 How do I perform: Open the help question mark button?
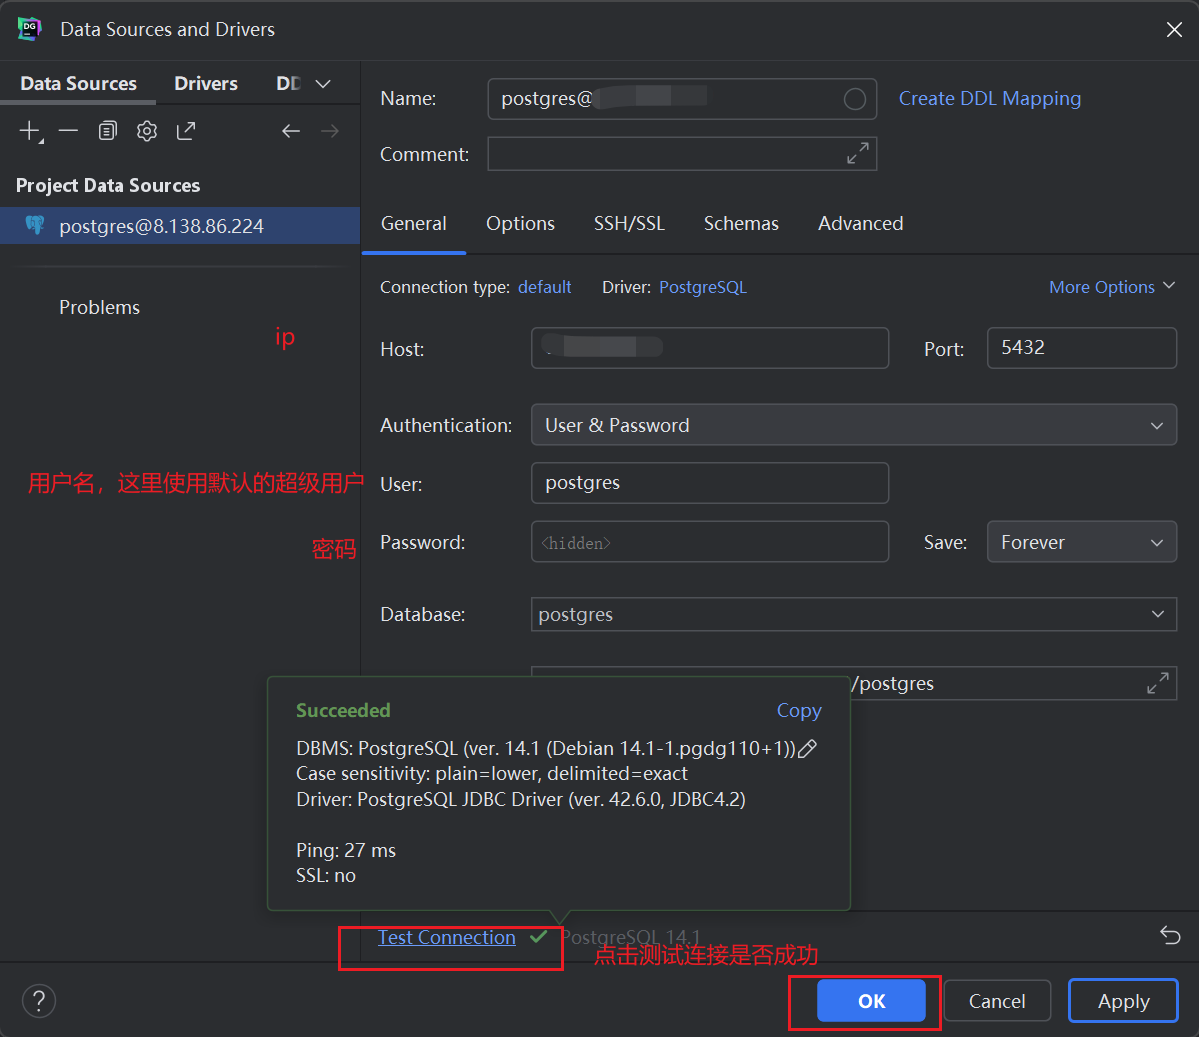click(x=39, y=1000)
